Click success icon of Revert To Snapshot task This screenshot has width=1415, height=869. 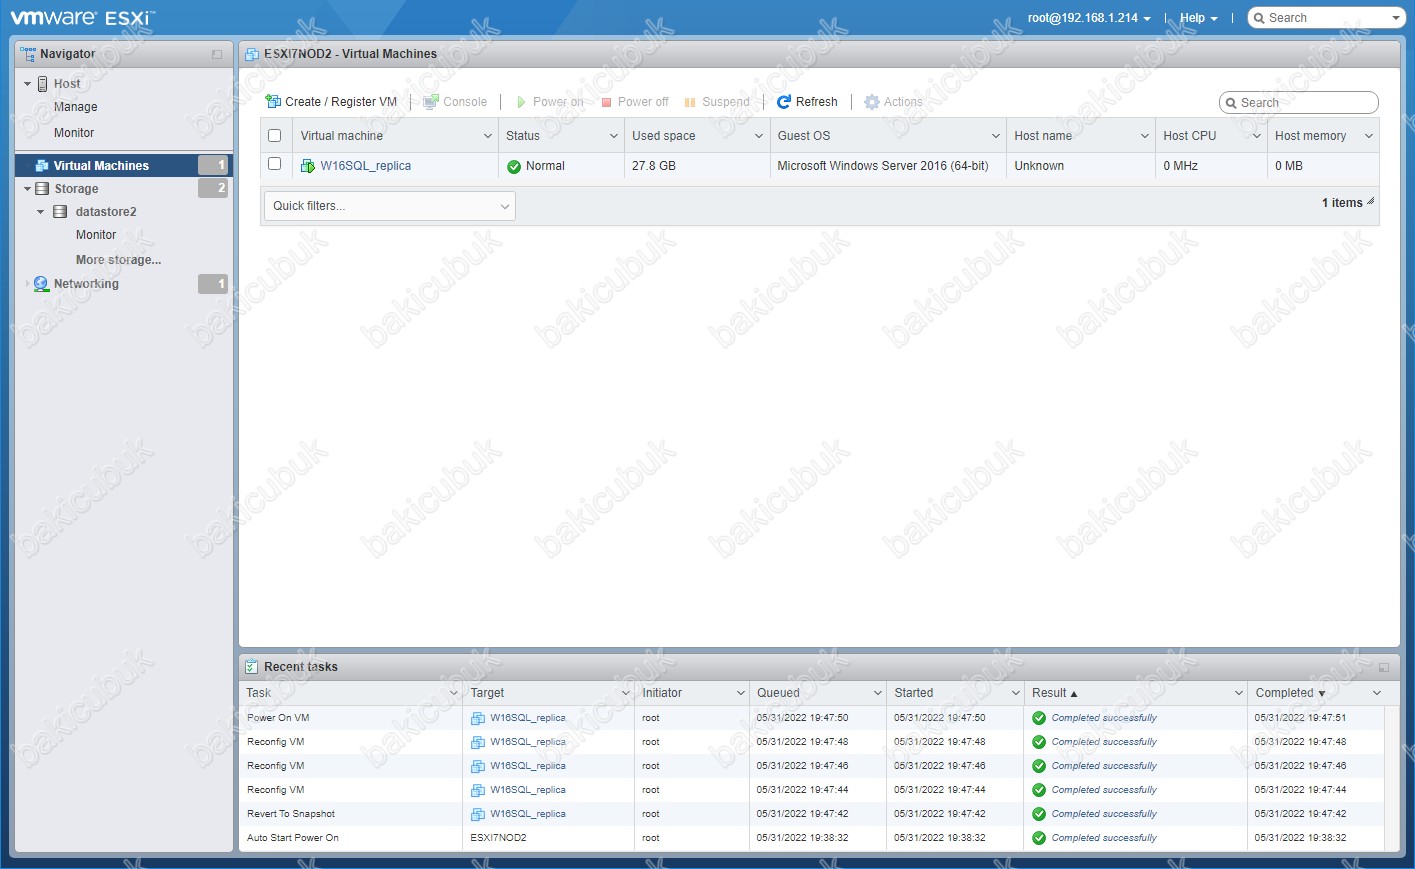pyautogui.click(x=1039, y=814)
